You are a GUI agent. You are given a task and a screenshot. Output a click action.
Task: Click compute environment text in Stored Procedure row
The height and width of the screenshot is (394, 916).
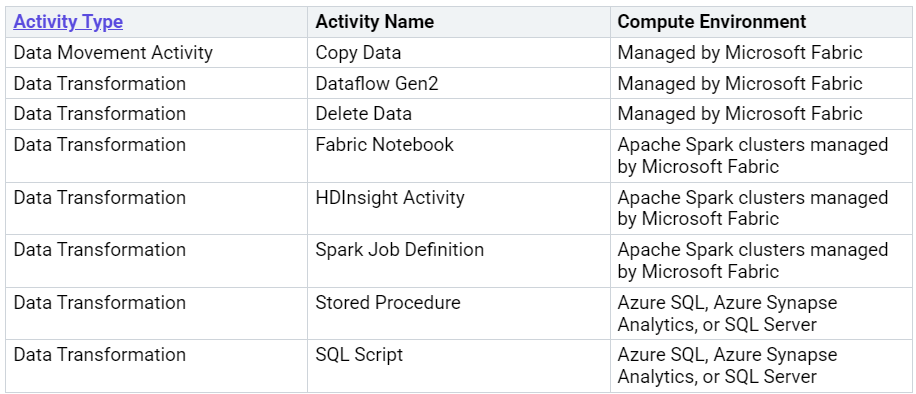point(727,313)
